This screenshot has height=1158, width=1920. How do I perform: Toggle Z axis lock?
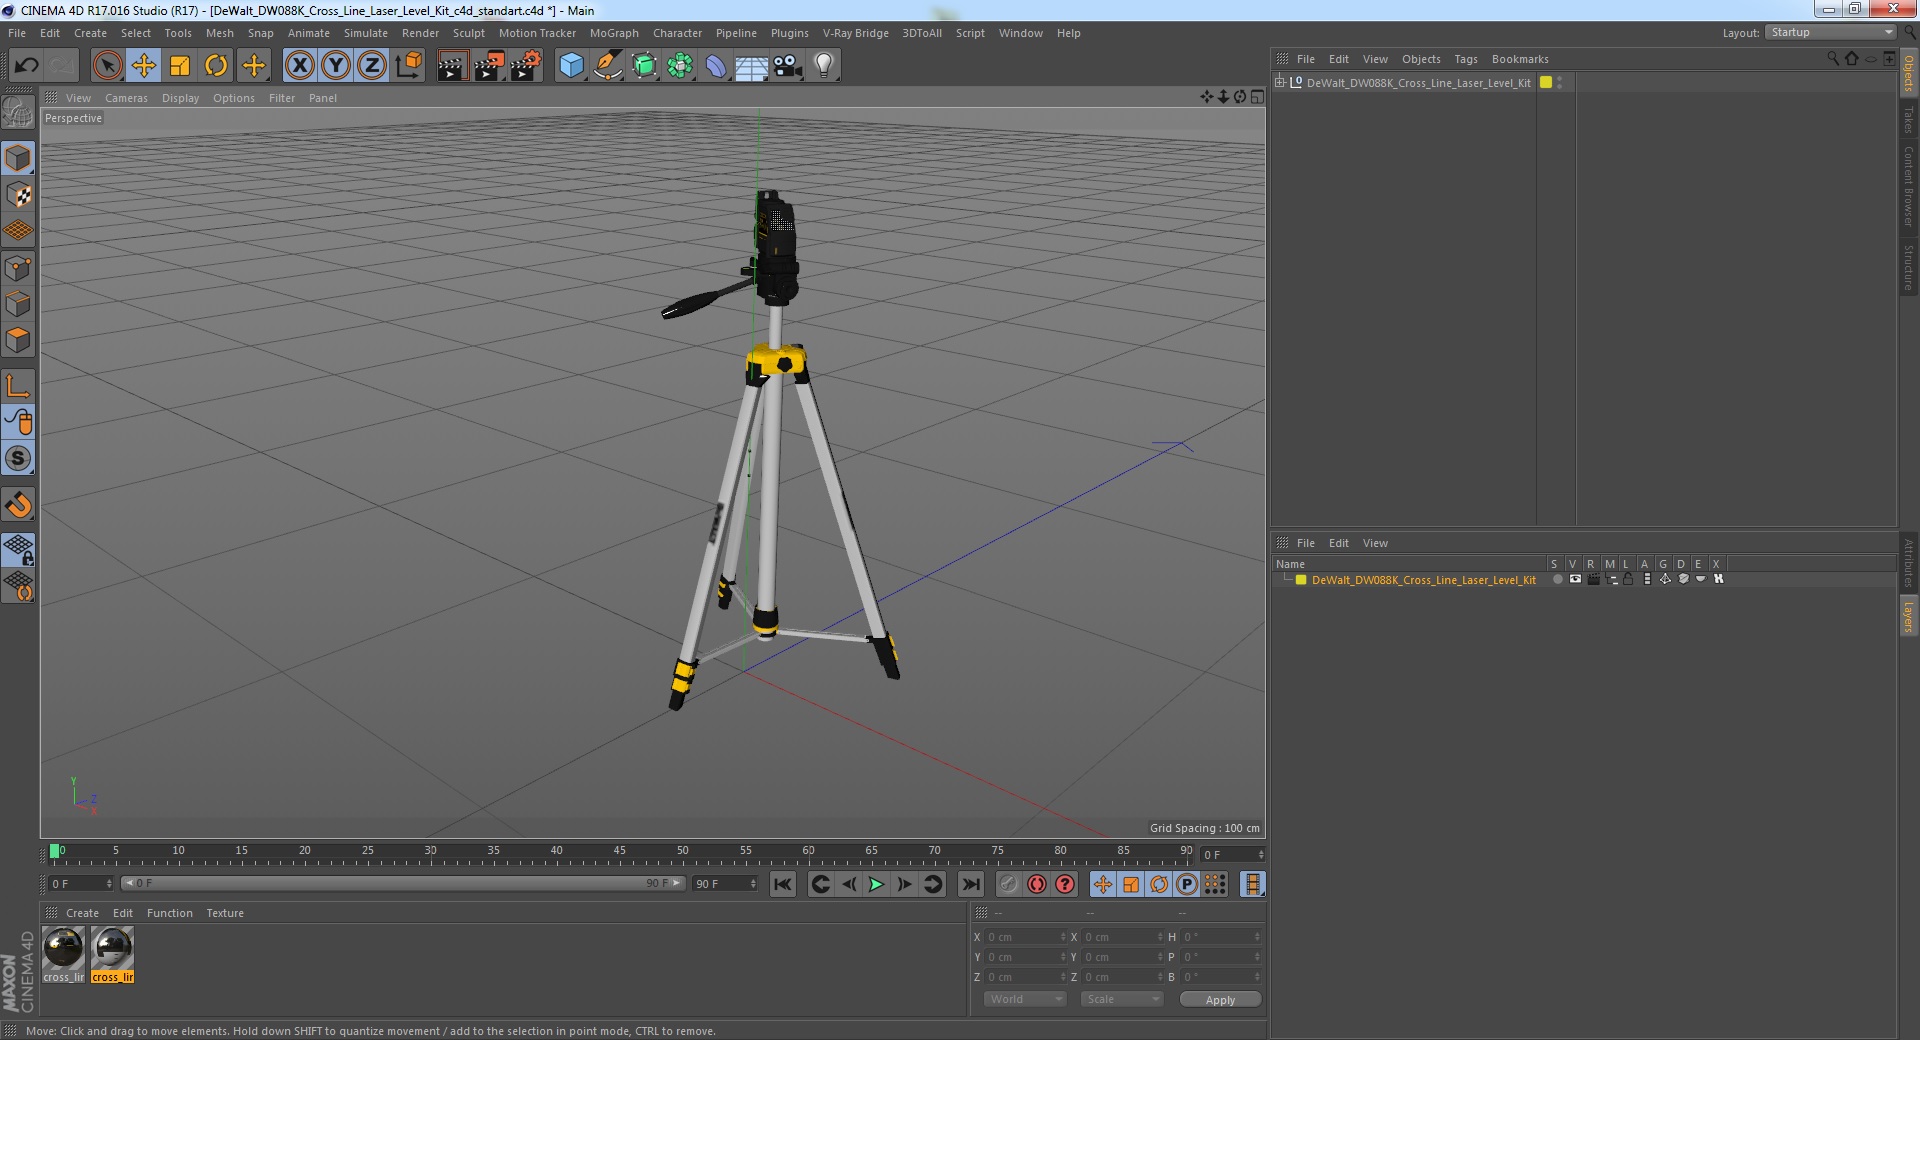[x=372, y=66]
